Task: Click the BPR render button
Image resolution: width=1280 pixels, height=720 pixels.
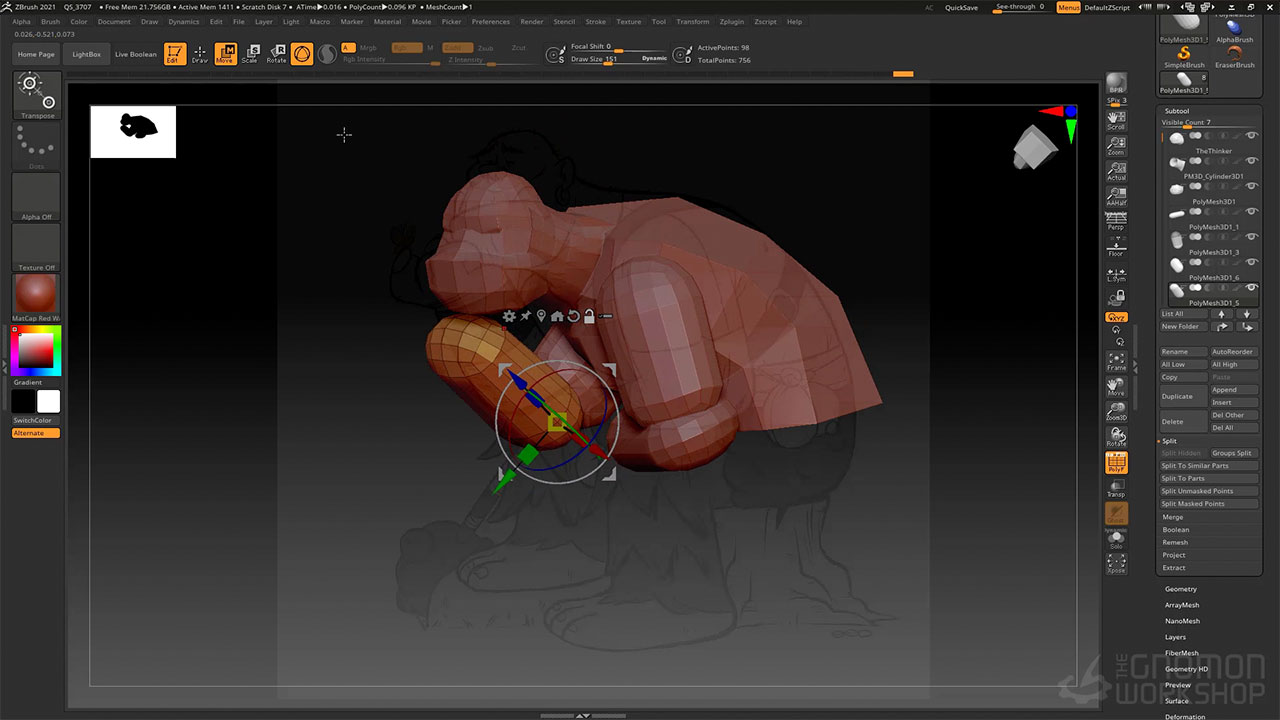Action: 1116,83
